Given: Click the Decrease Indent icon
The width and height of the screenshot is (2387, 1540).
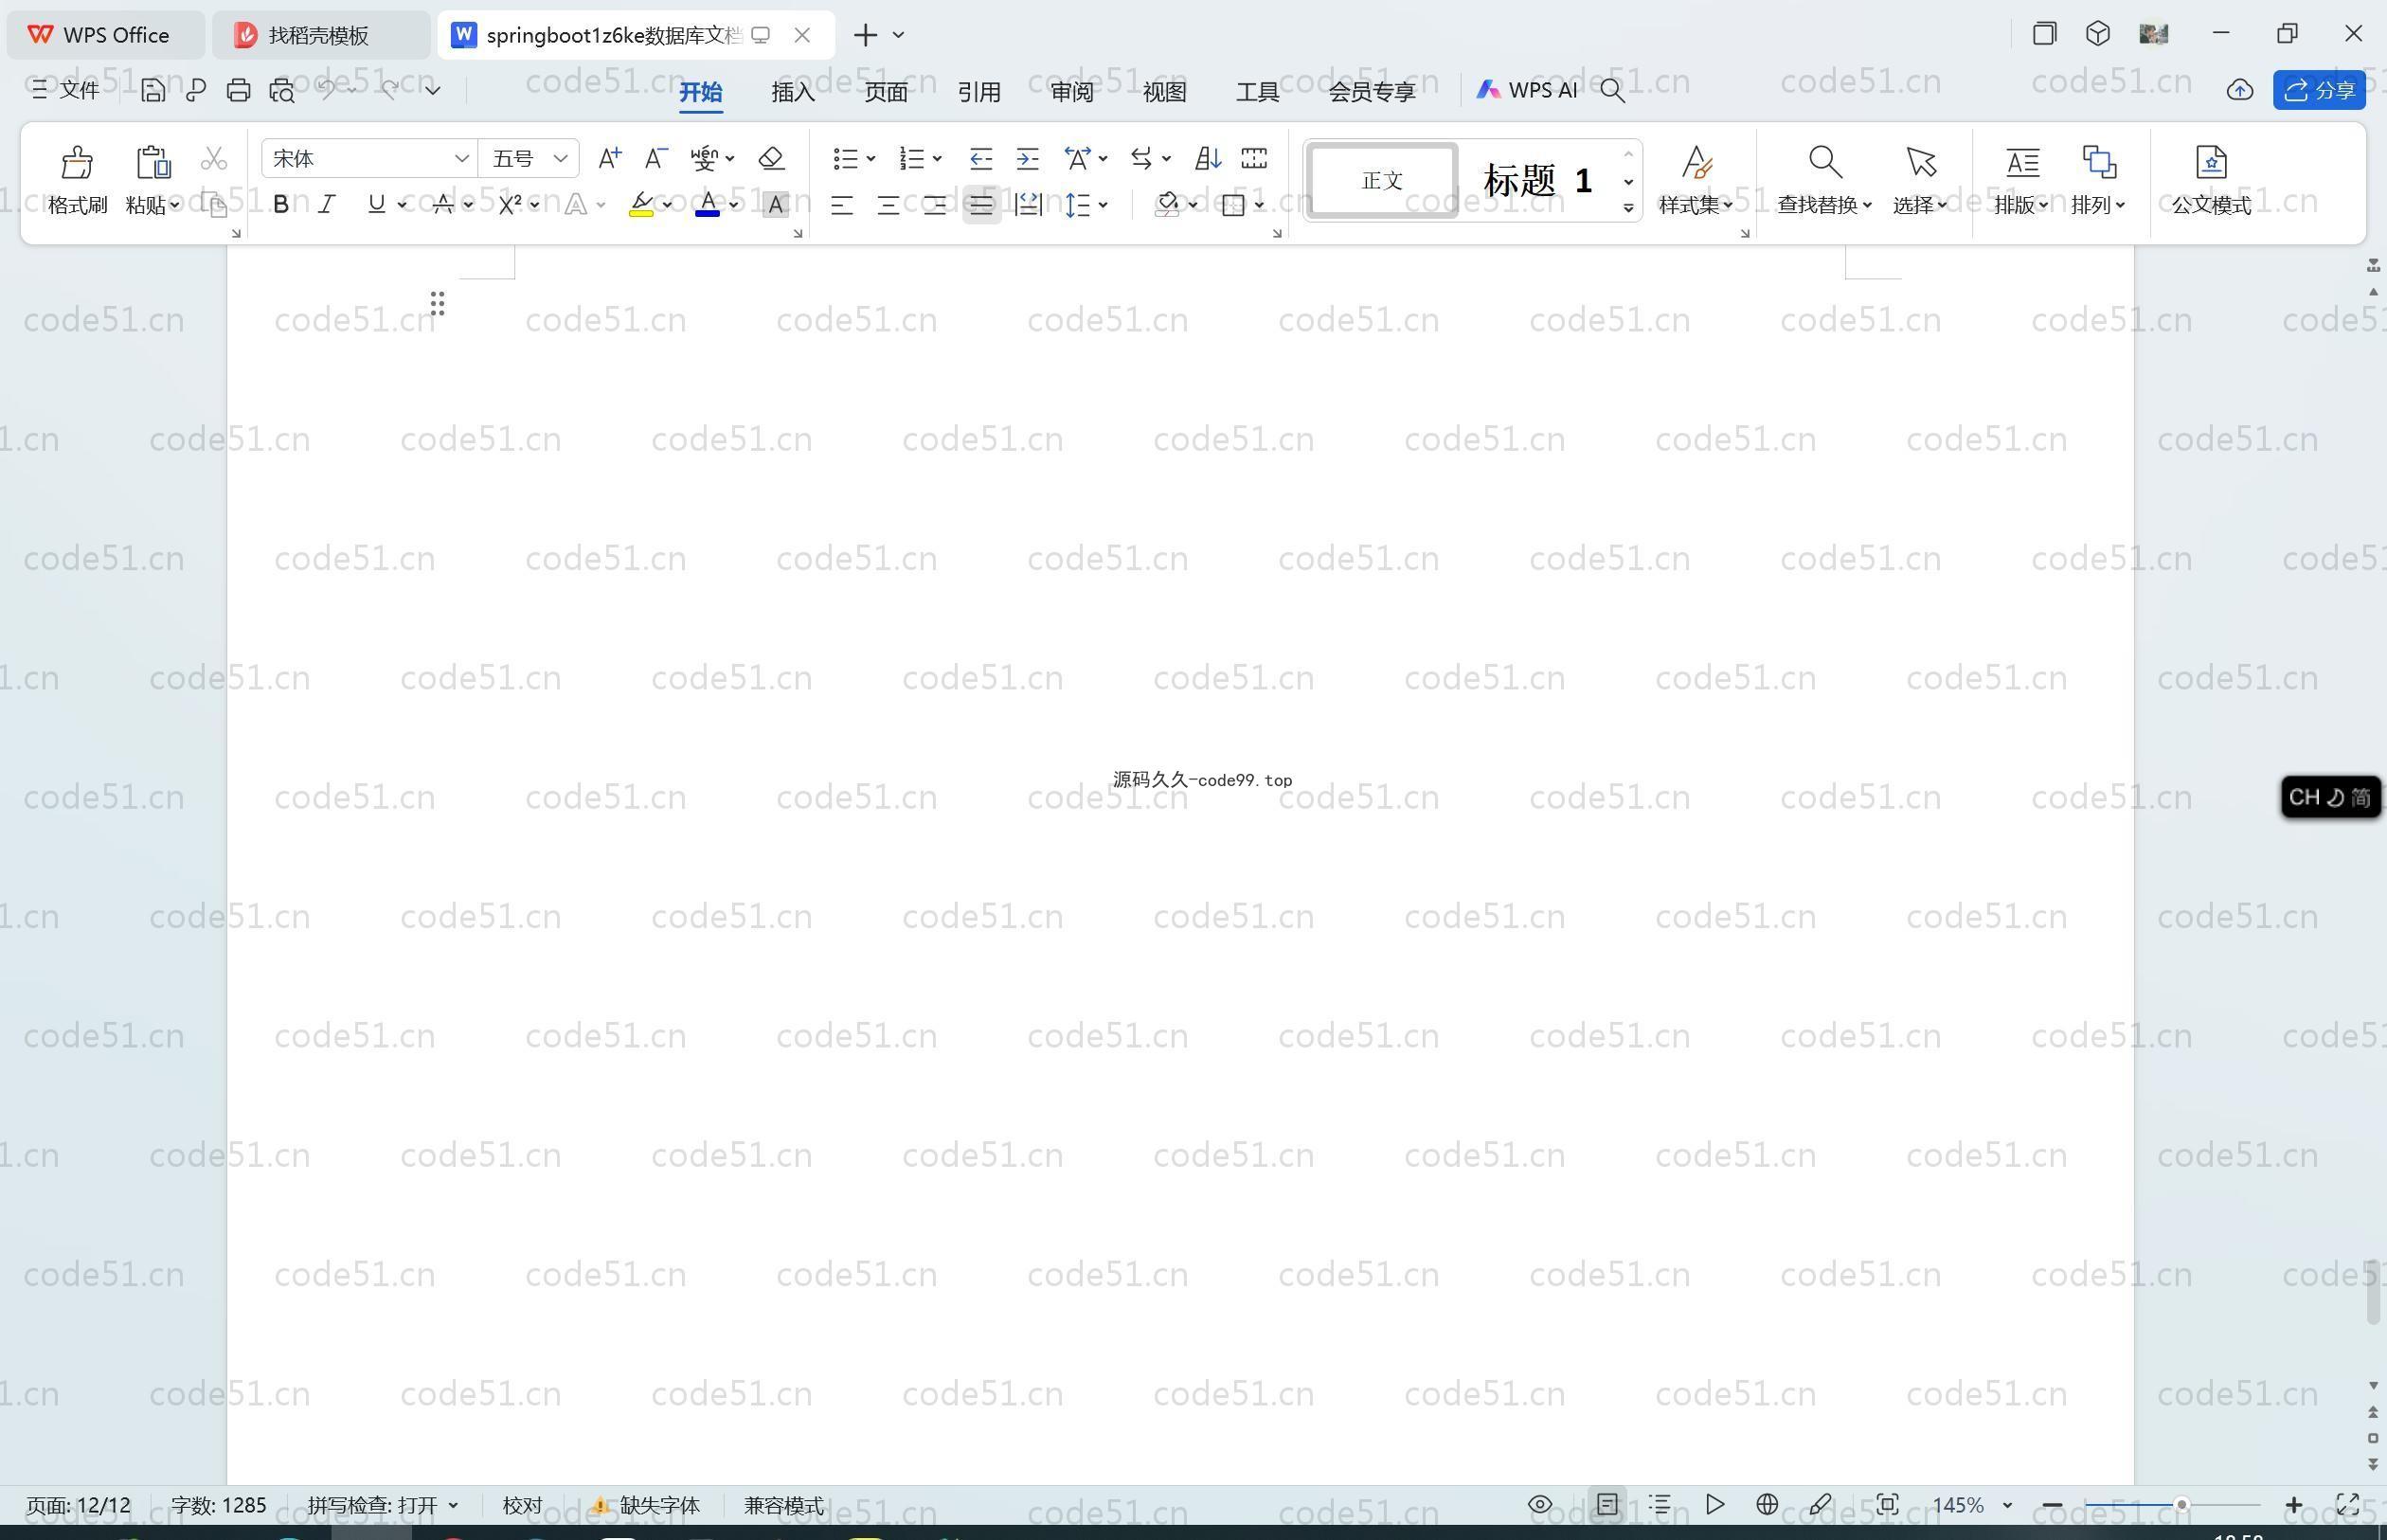Looking at the screenshot, I should click(x=981, y=158).
